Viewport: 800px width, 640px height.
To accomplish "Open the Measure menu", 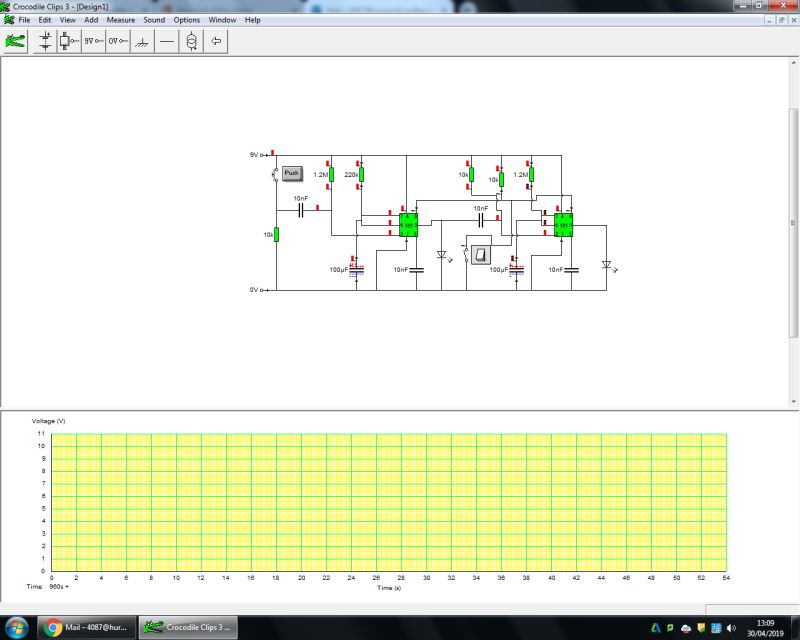I will coord(120,19).
